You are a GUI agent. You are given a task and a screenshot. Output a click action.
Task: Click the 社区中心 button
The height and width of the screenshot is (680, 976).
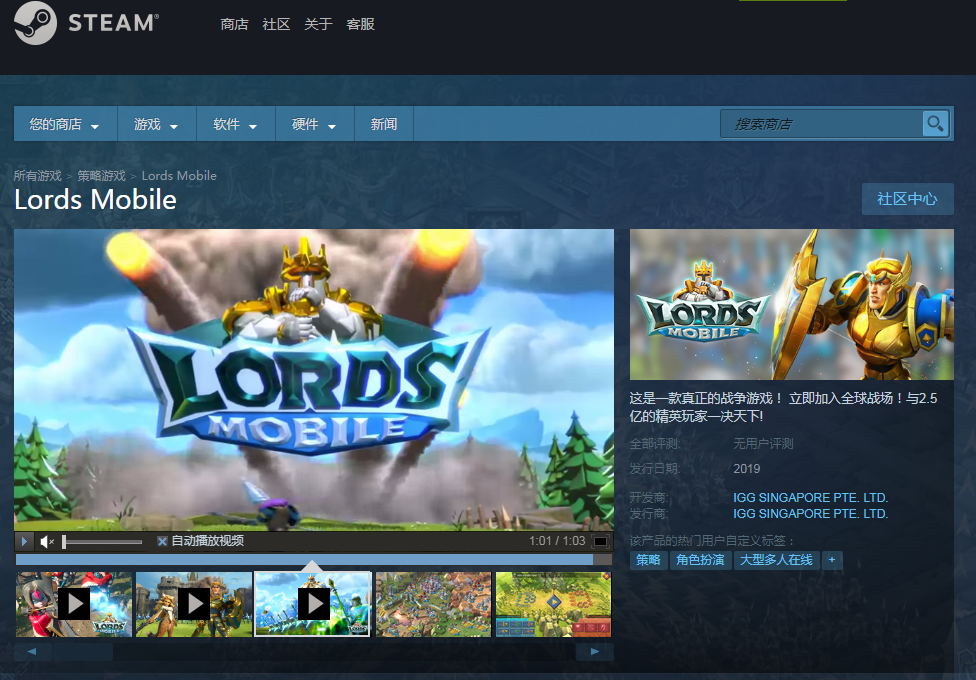coord(907,199)
